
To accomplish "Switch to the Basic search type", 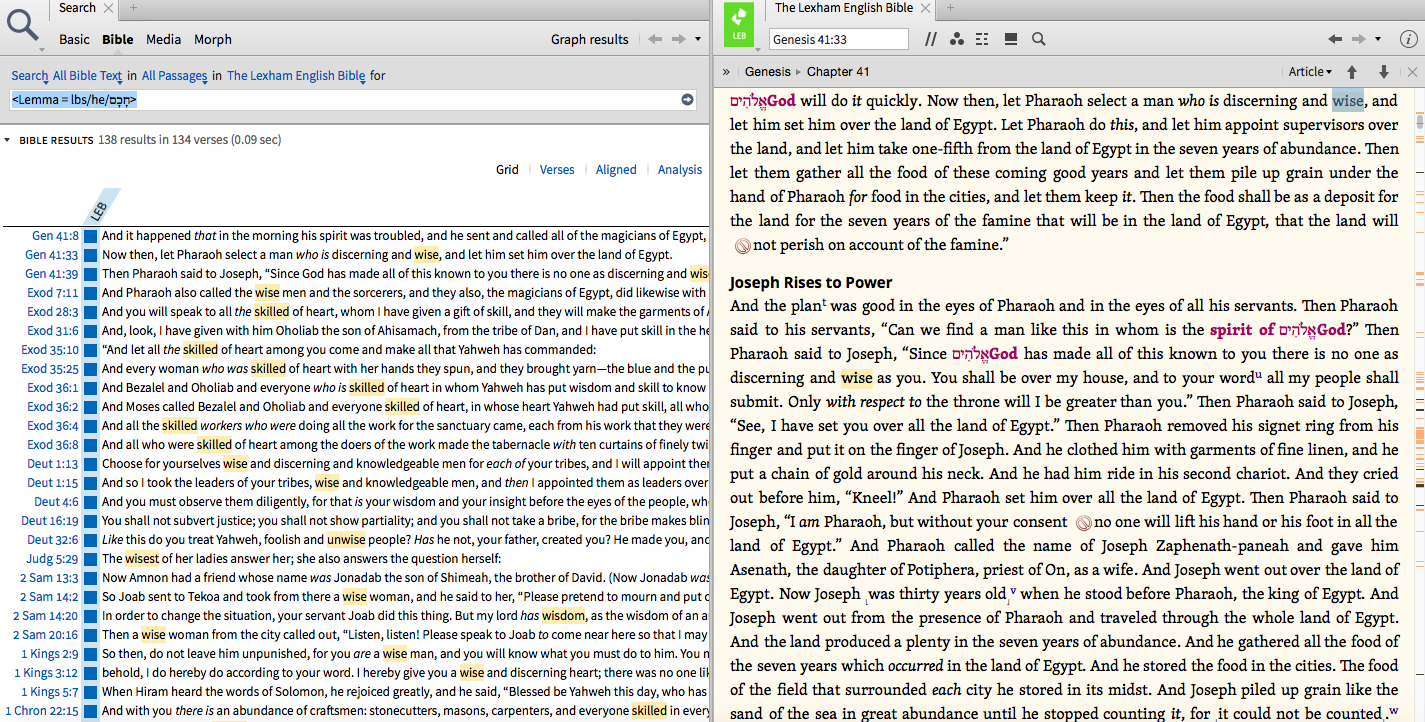I will point(74,40).
